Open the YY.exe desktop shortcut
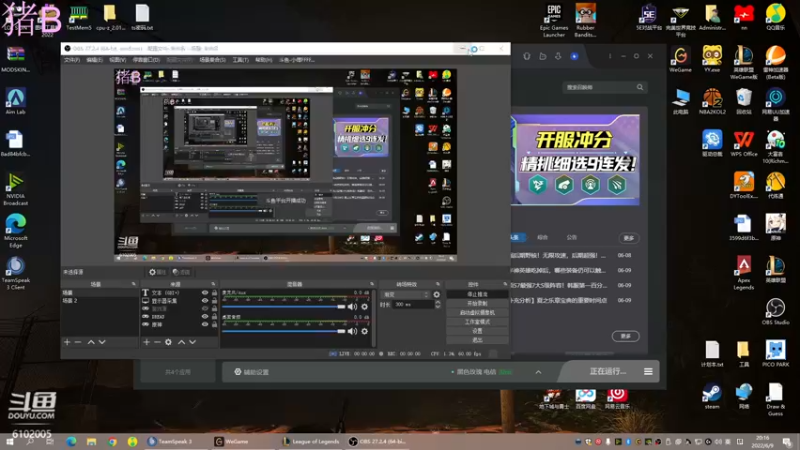Viewport: 800px width, 450px height. pos(712,59)
